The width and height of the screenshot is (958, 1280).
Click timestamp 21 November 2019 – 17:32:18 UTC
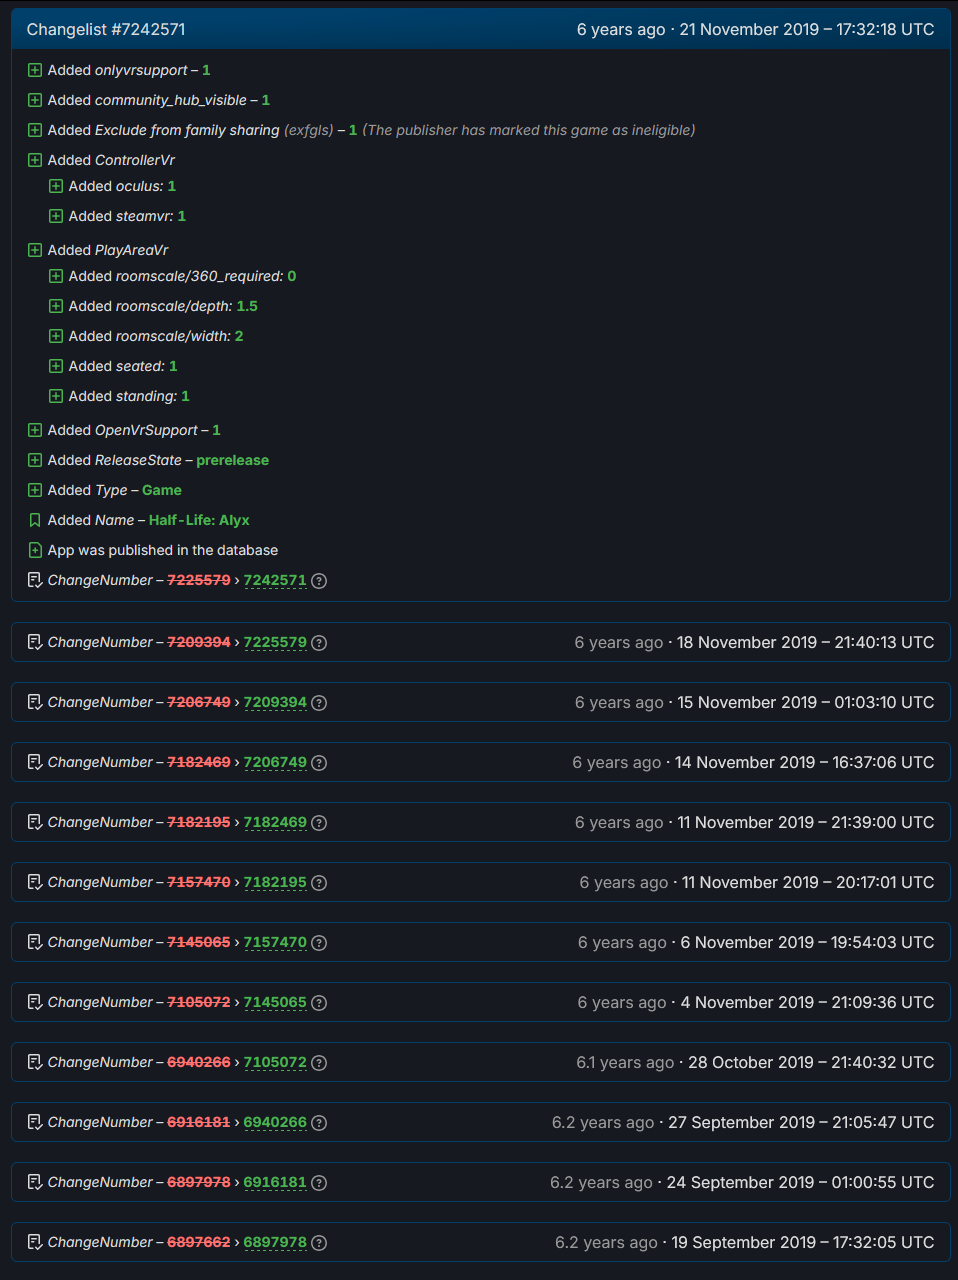pos(807,30)
